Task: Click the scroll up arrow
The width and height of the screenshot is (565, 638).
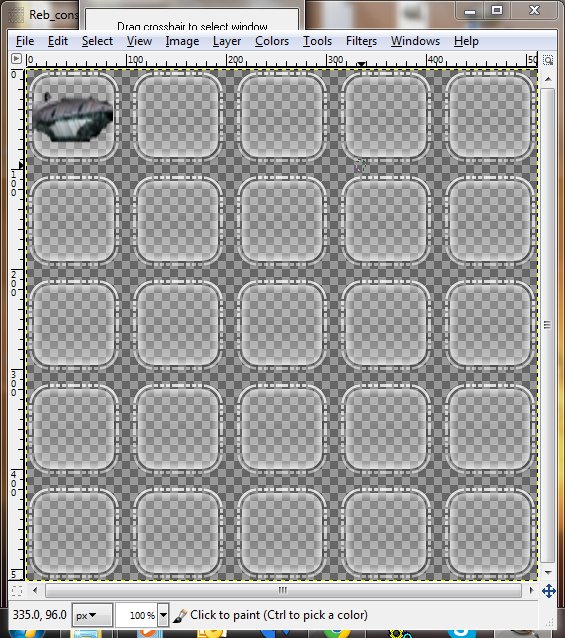Action: coord(548,79)
